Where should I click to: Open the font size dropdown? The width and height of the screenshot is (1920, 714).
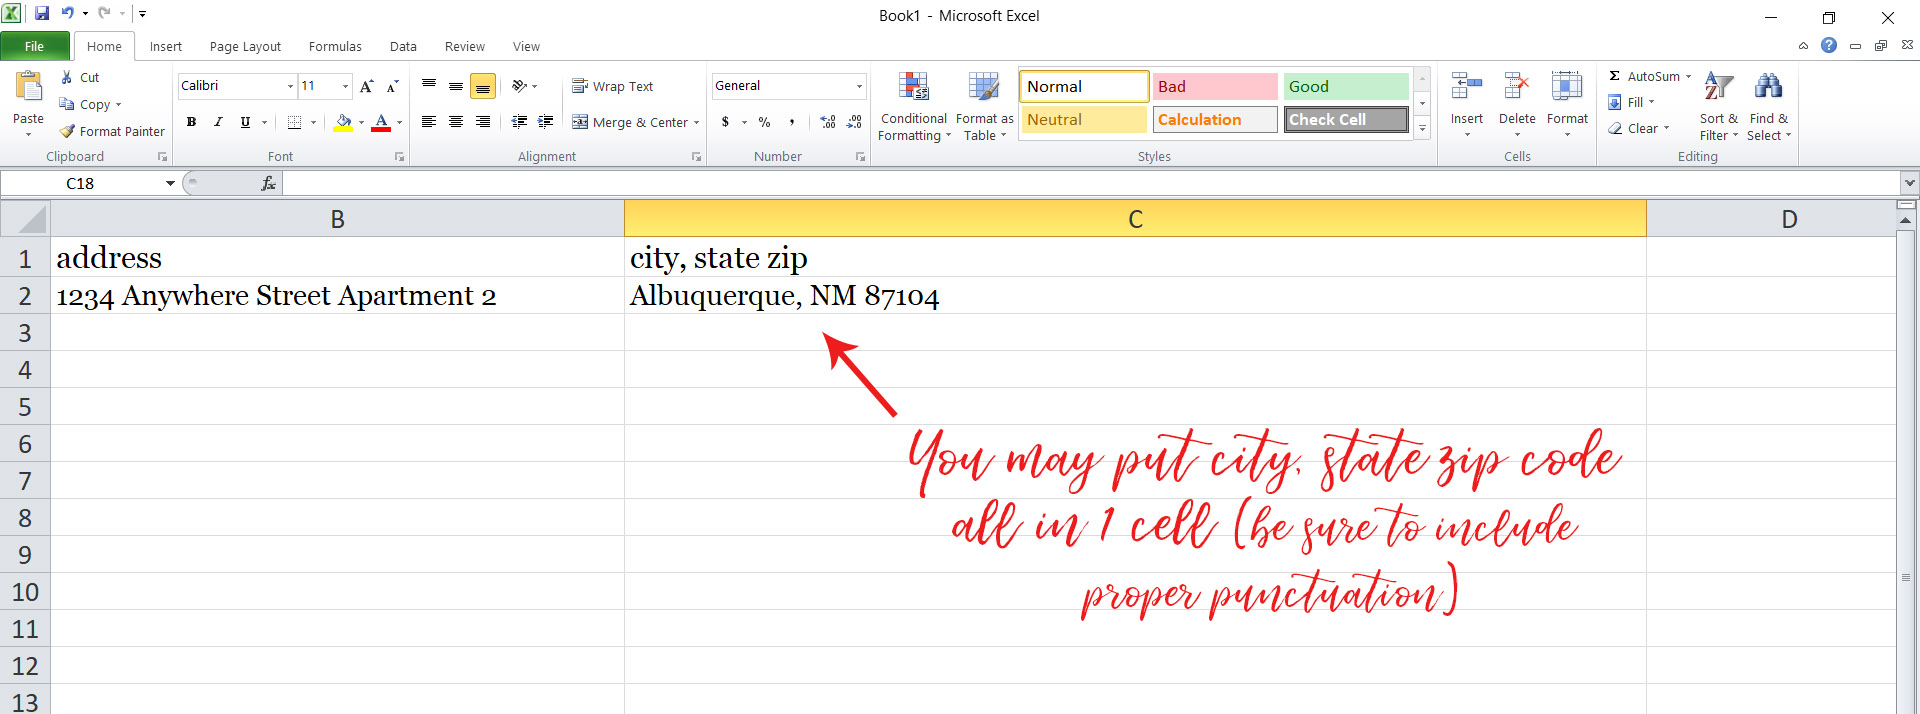point(345,86)
